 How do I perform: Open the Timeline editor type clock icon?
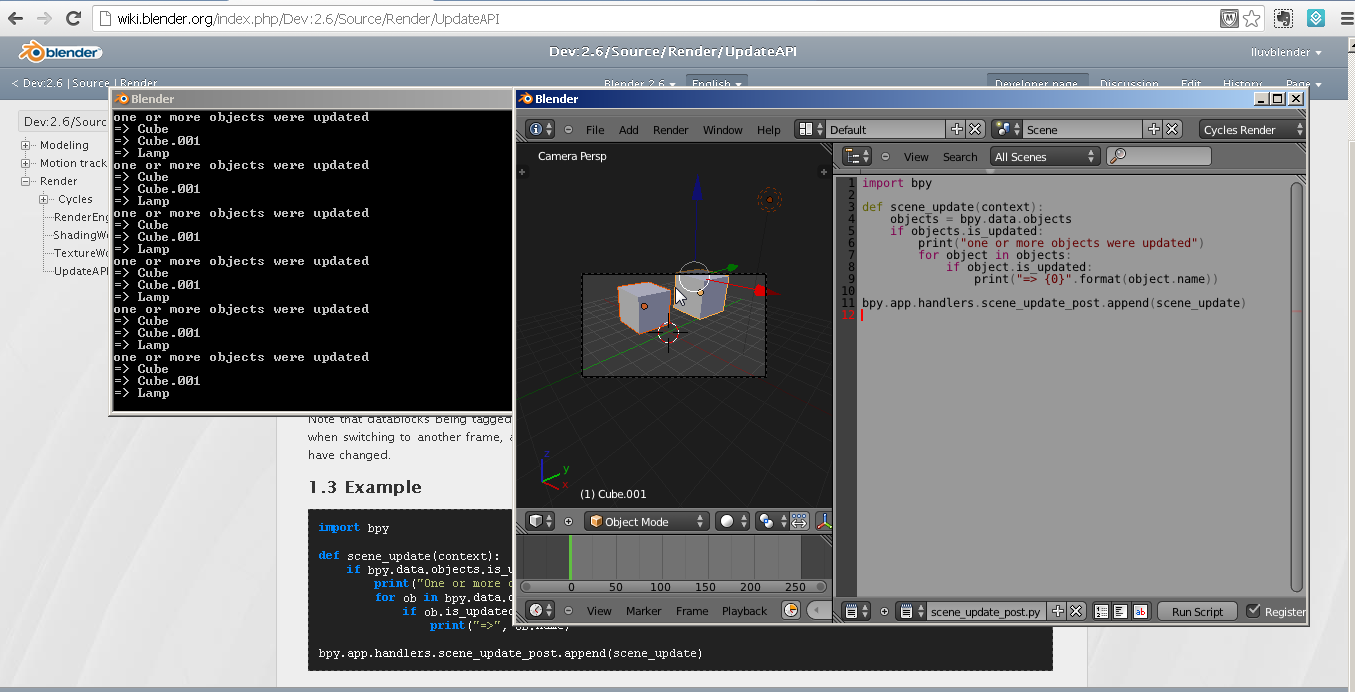[x=541, y=610]
